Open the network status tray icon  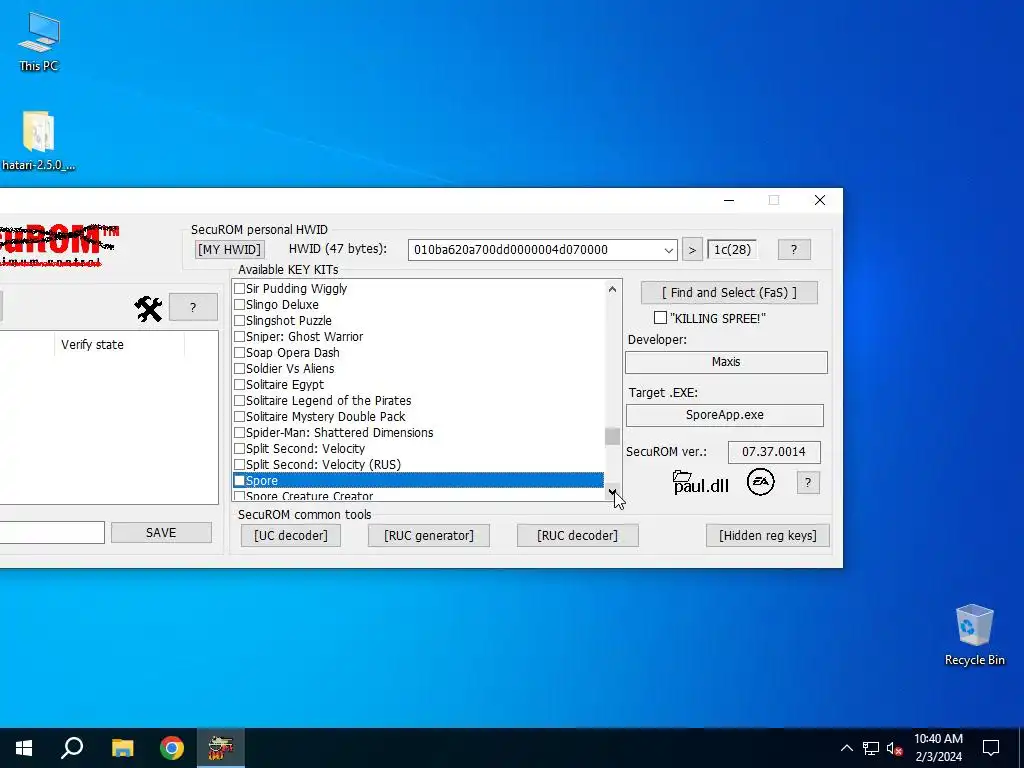click(x=871, y=748)
